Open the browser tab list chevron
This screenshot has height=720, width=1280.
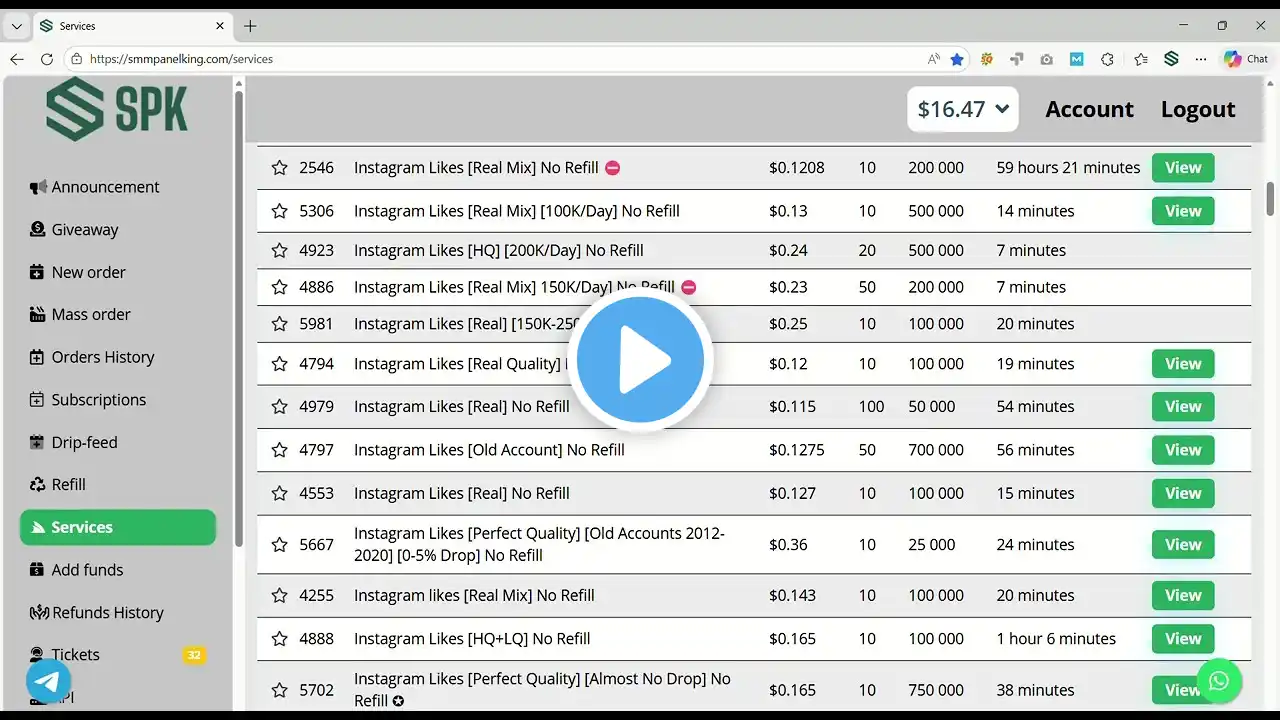pyautogui.click(x=17, y=26)
